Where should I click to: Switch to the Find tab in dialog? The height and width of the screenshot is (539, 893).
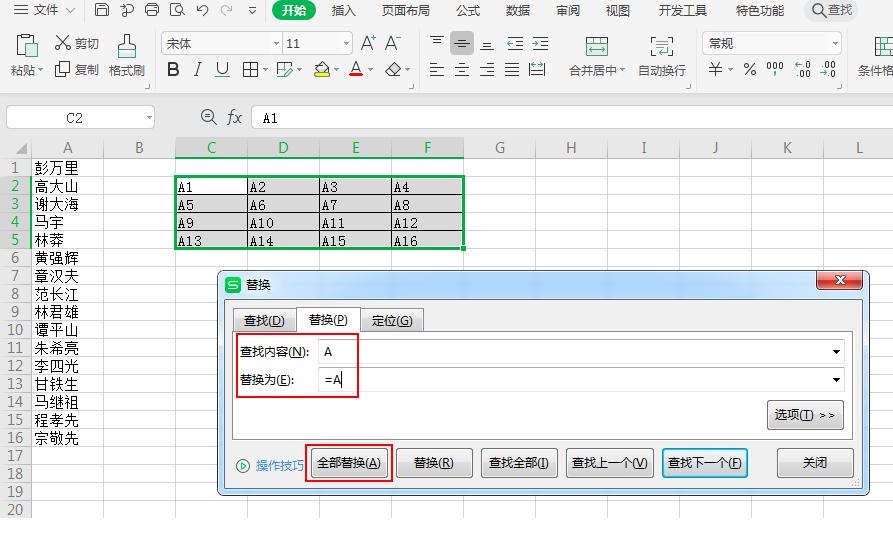point(264,321)
